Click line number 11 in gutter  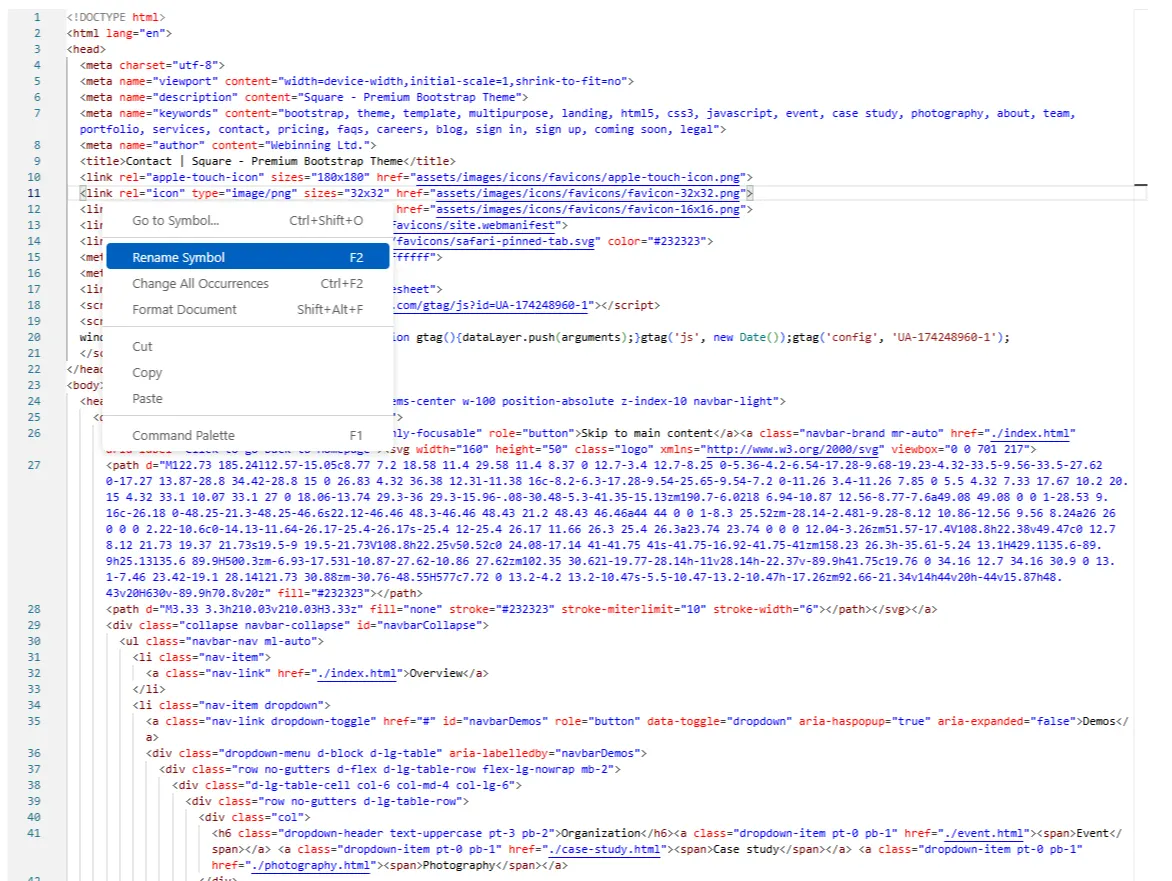pyautogui.click(x=34, y=193)
